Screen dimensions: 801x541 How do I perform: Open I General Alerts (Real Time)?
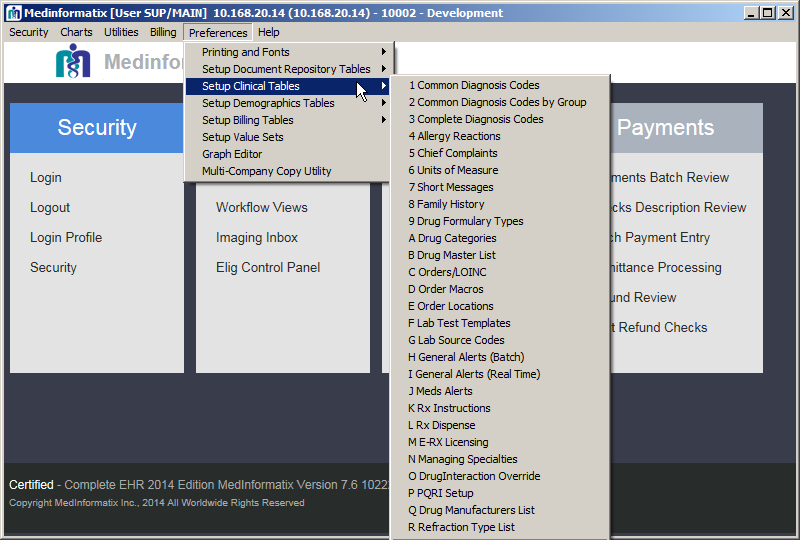click(x=500, y=374)
